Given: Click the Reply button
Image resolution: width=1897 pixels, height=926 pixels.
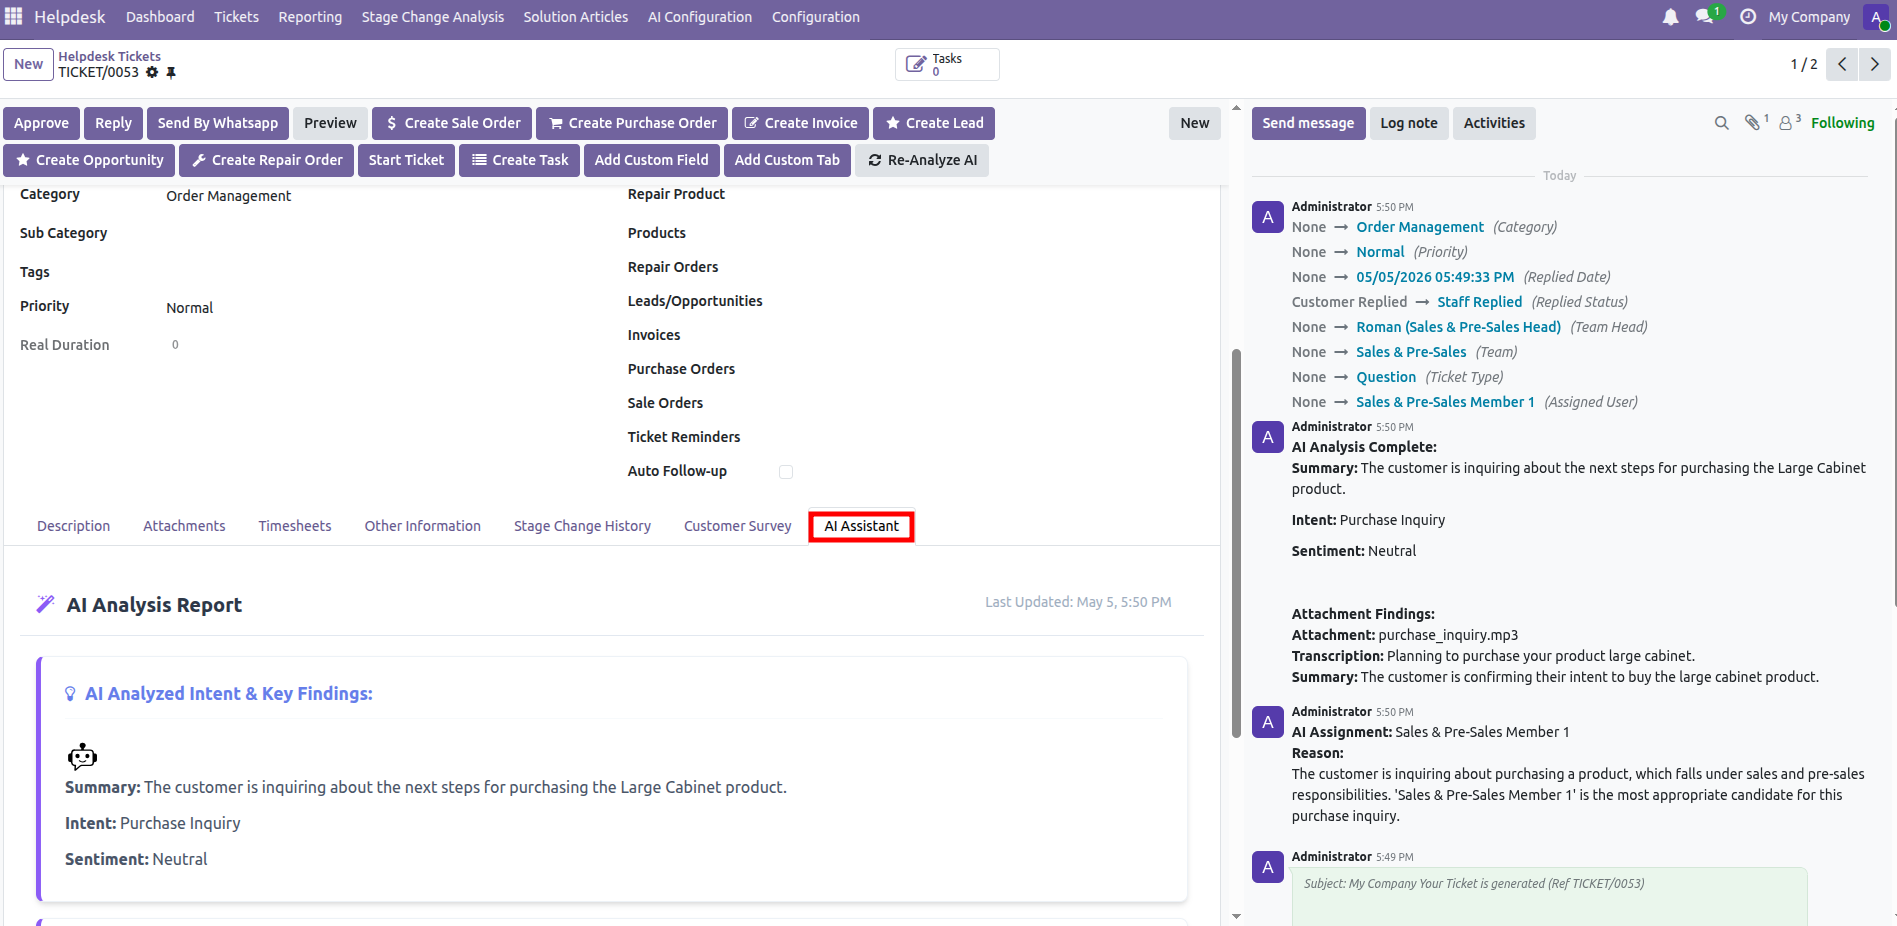Looking at the screenshot, I should click(x=113, y=123).
